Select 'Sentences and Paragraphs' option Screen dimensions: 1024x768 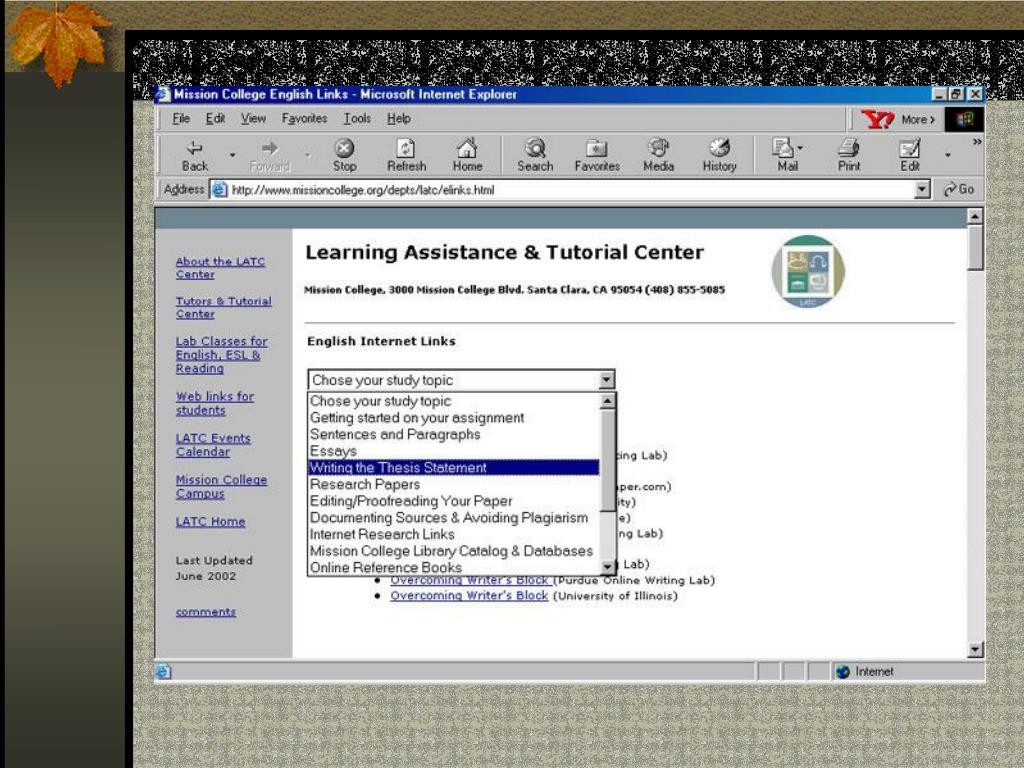tap(453, 434)
